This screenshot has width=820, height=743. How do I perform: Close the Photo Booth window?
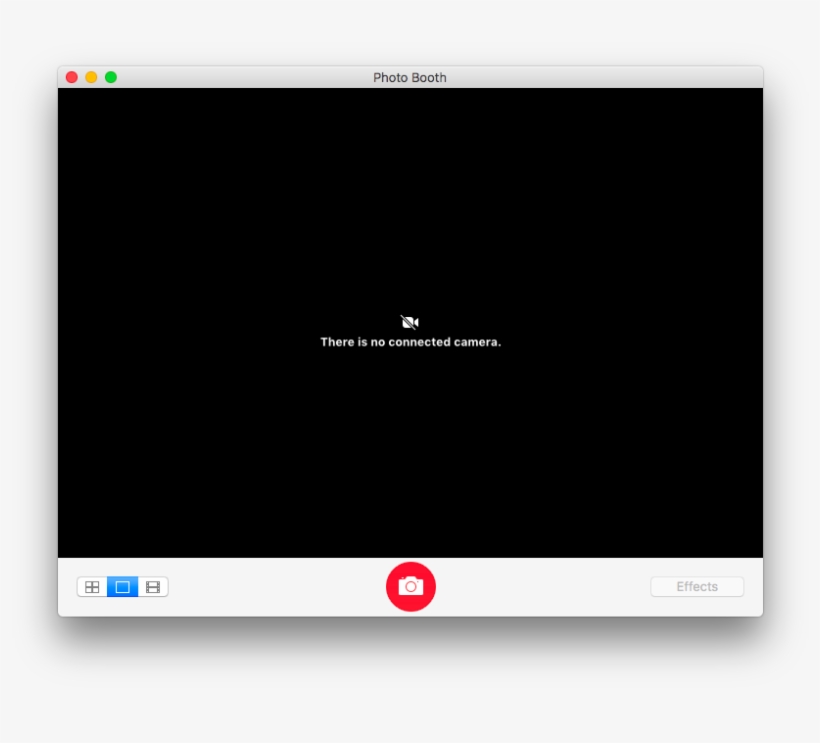72,77
